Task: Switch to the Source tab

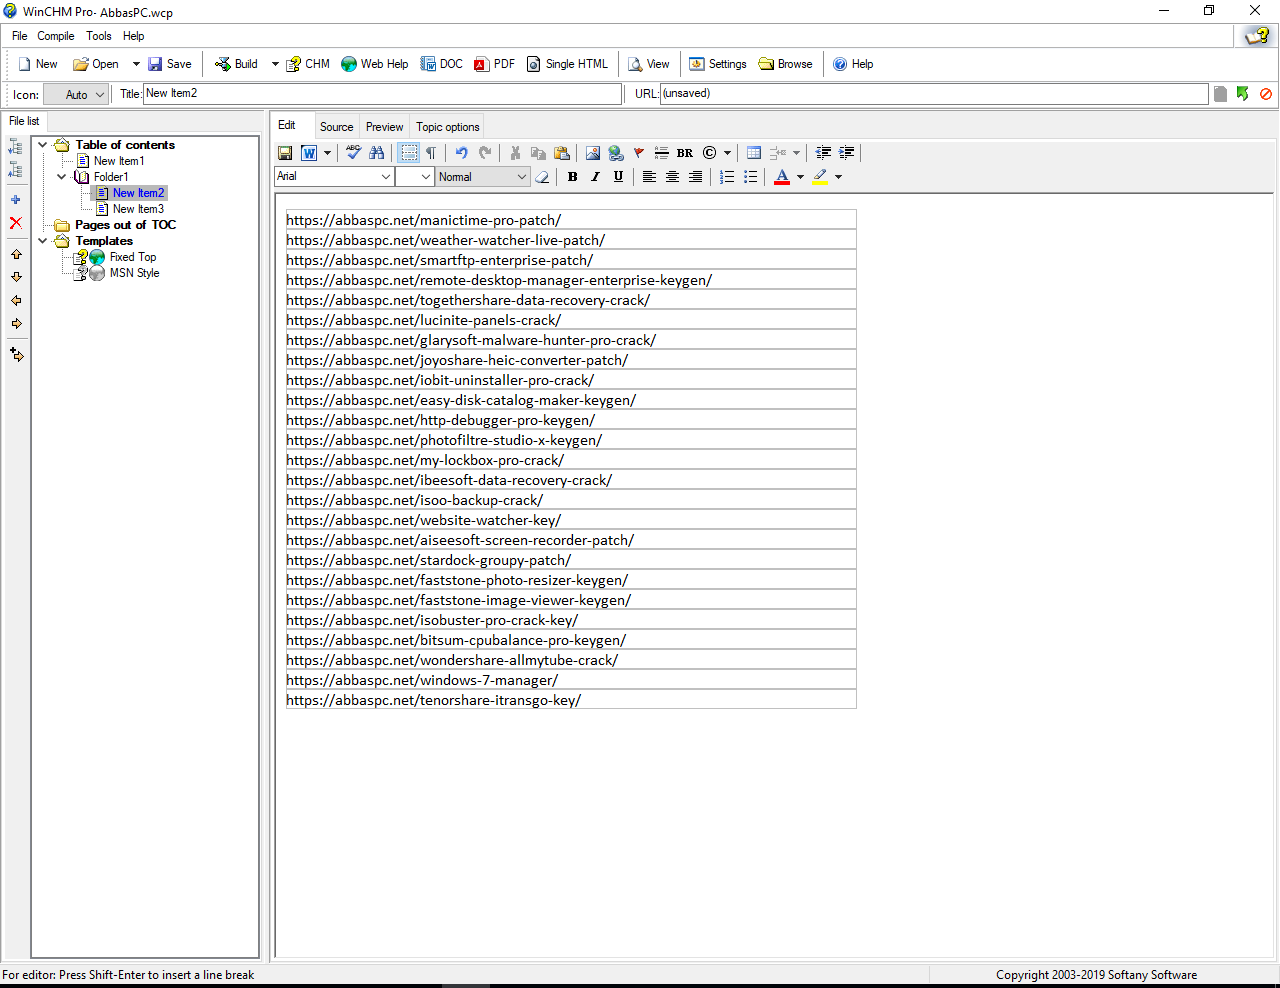Action: 336,127
